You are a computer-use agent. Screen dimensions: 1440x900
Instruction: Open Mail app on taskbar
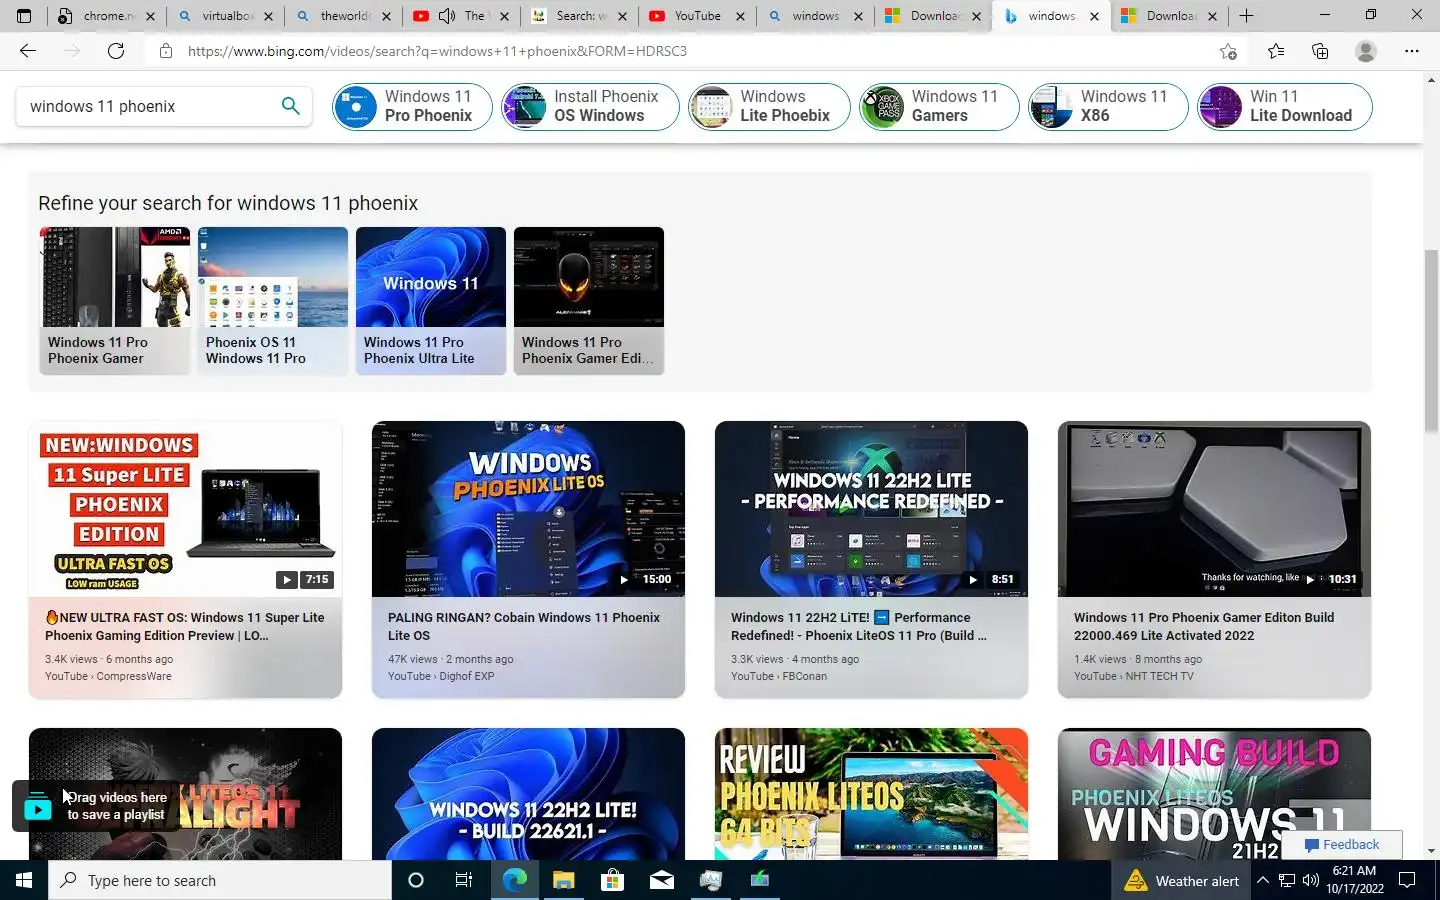[x=661, y=880]
